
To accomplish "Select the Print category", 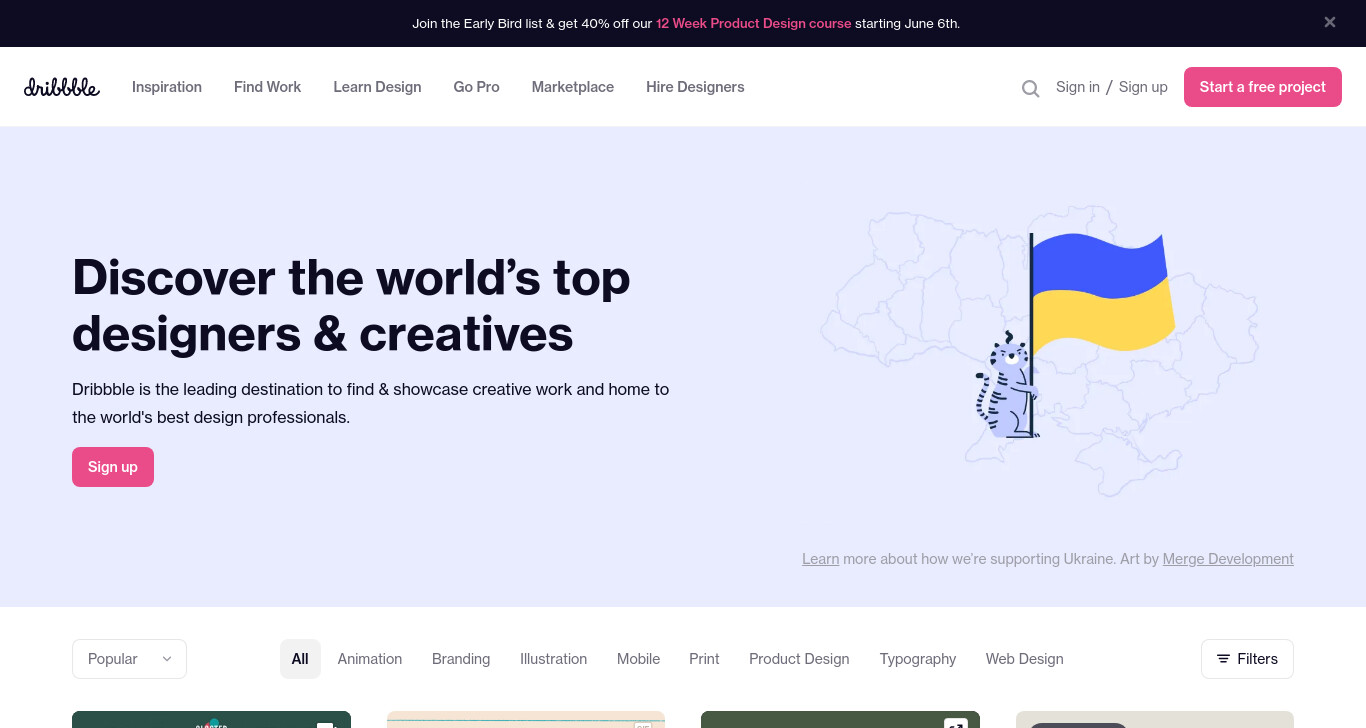I will coord(704,659).
